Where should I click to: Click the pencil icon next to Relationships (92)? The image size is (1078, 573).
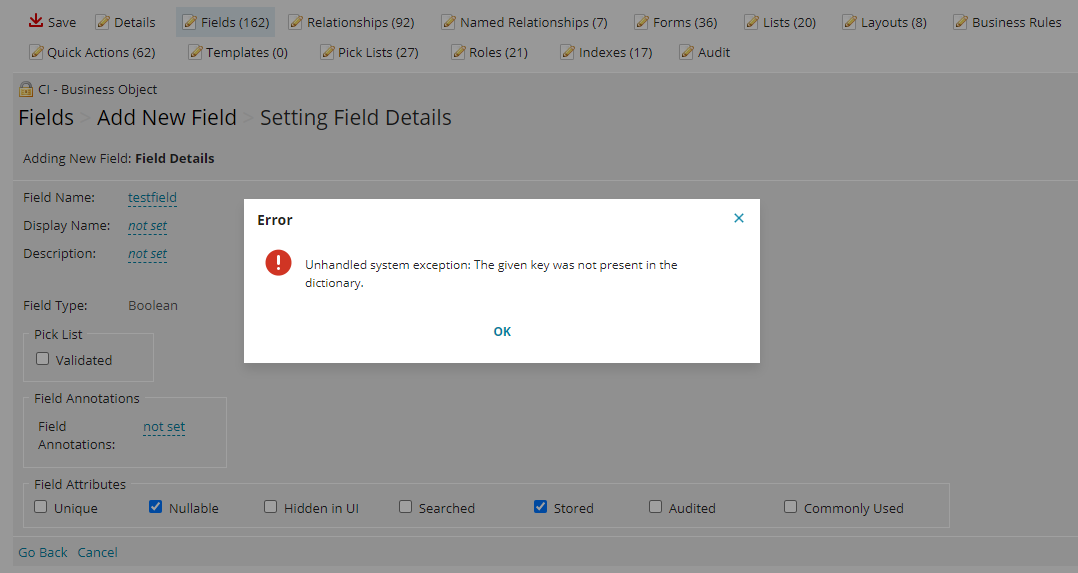coord(296,22)
